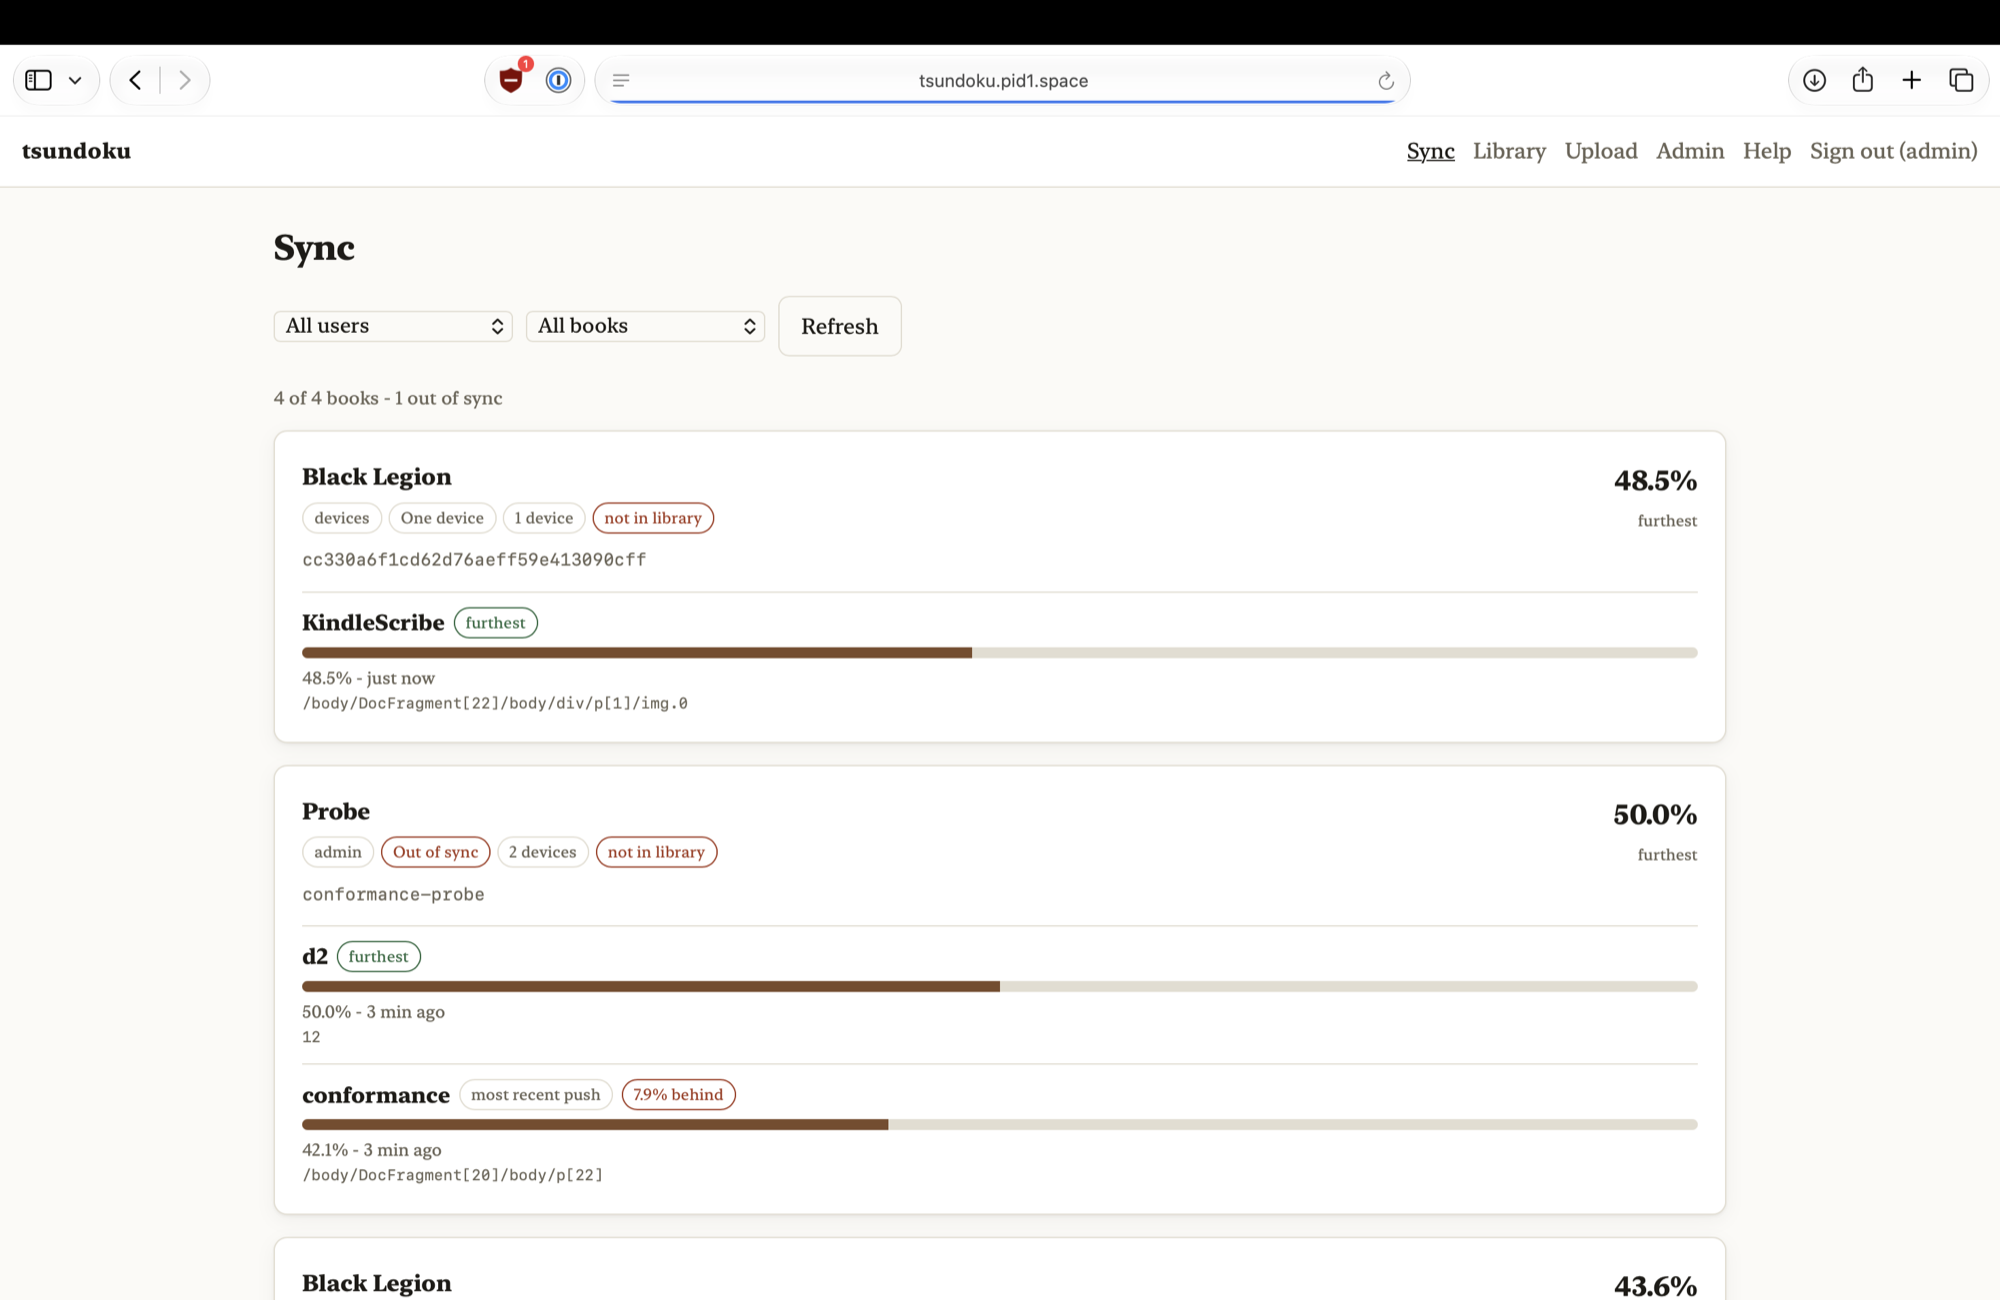Open the Share icon

(1862, 80)
